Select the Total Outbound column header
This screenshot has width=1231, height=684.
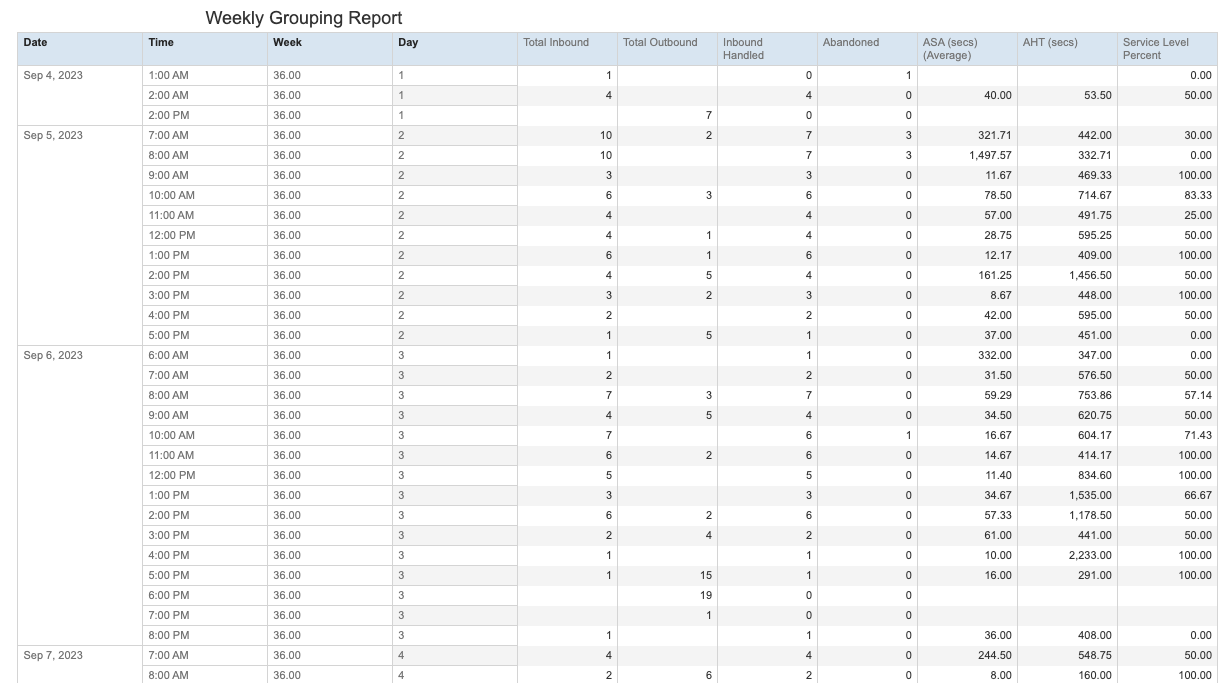point(660,43)
